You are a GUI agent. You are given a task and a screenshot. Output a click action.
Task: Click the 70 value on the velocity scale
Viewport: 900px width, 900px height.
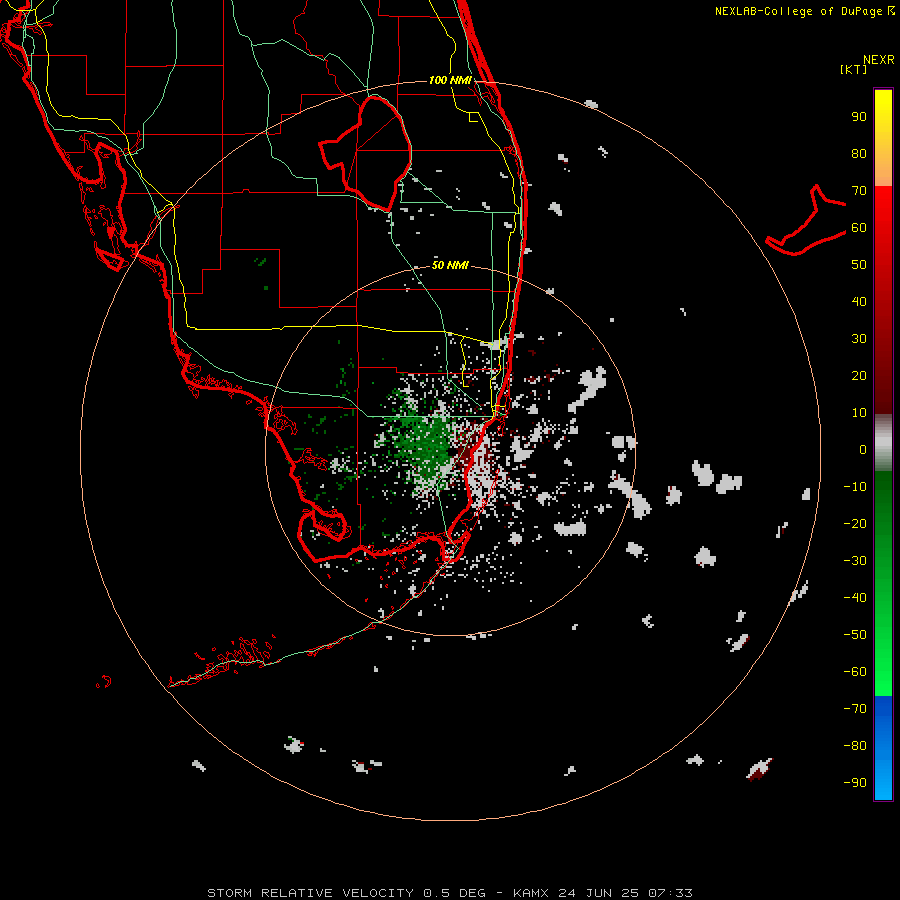[x=859, y=191]
